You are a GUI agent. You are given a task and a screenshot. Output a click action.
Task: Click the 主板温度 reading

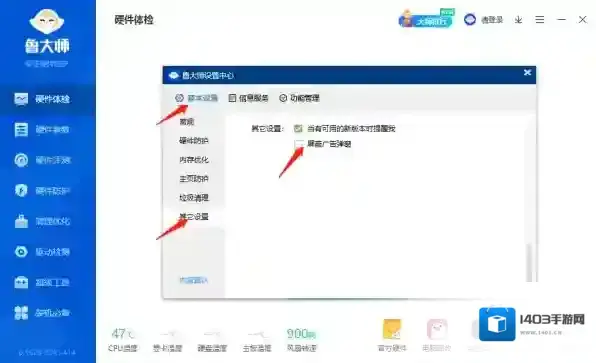coord(257,340)
